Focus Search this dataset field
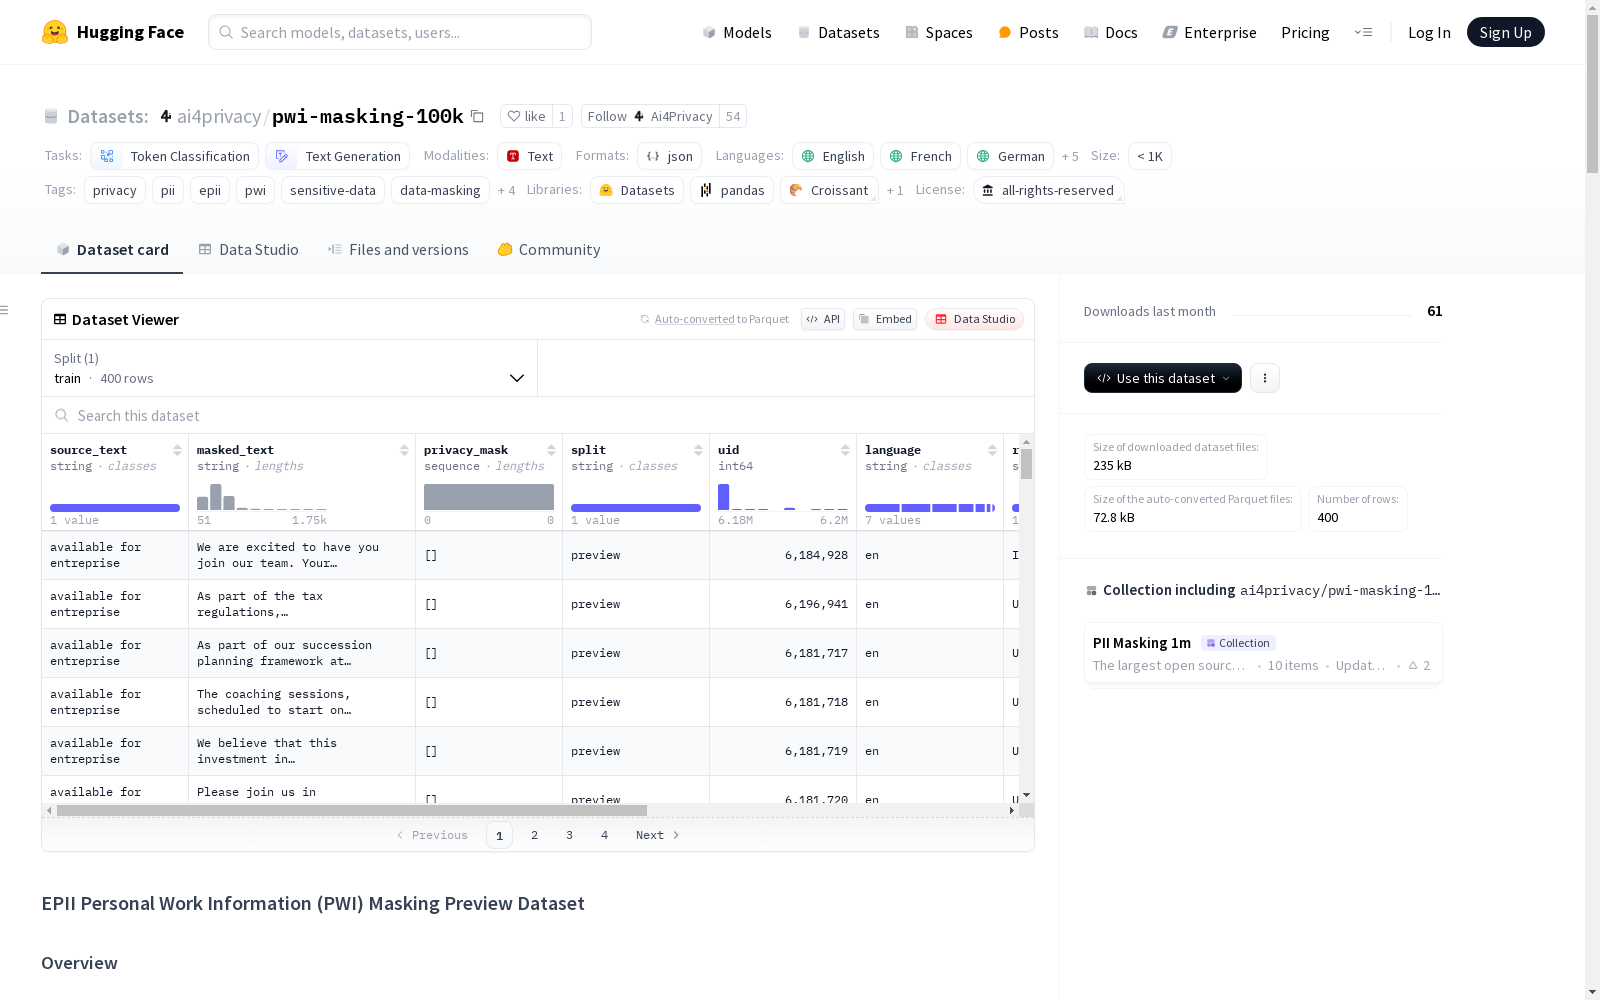Viewport: 1600px width, 1000px height. click(x=538, y=415)
